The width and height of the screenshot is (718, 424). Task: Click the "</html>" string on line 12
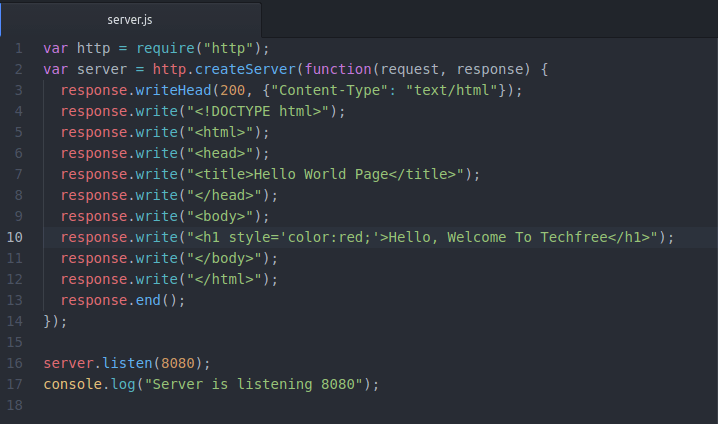click(224, 279)
